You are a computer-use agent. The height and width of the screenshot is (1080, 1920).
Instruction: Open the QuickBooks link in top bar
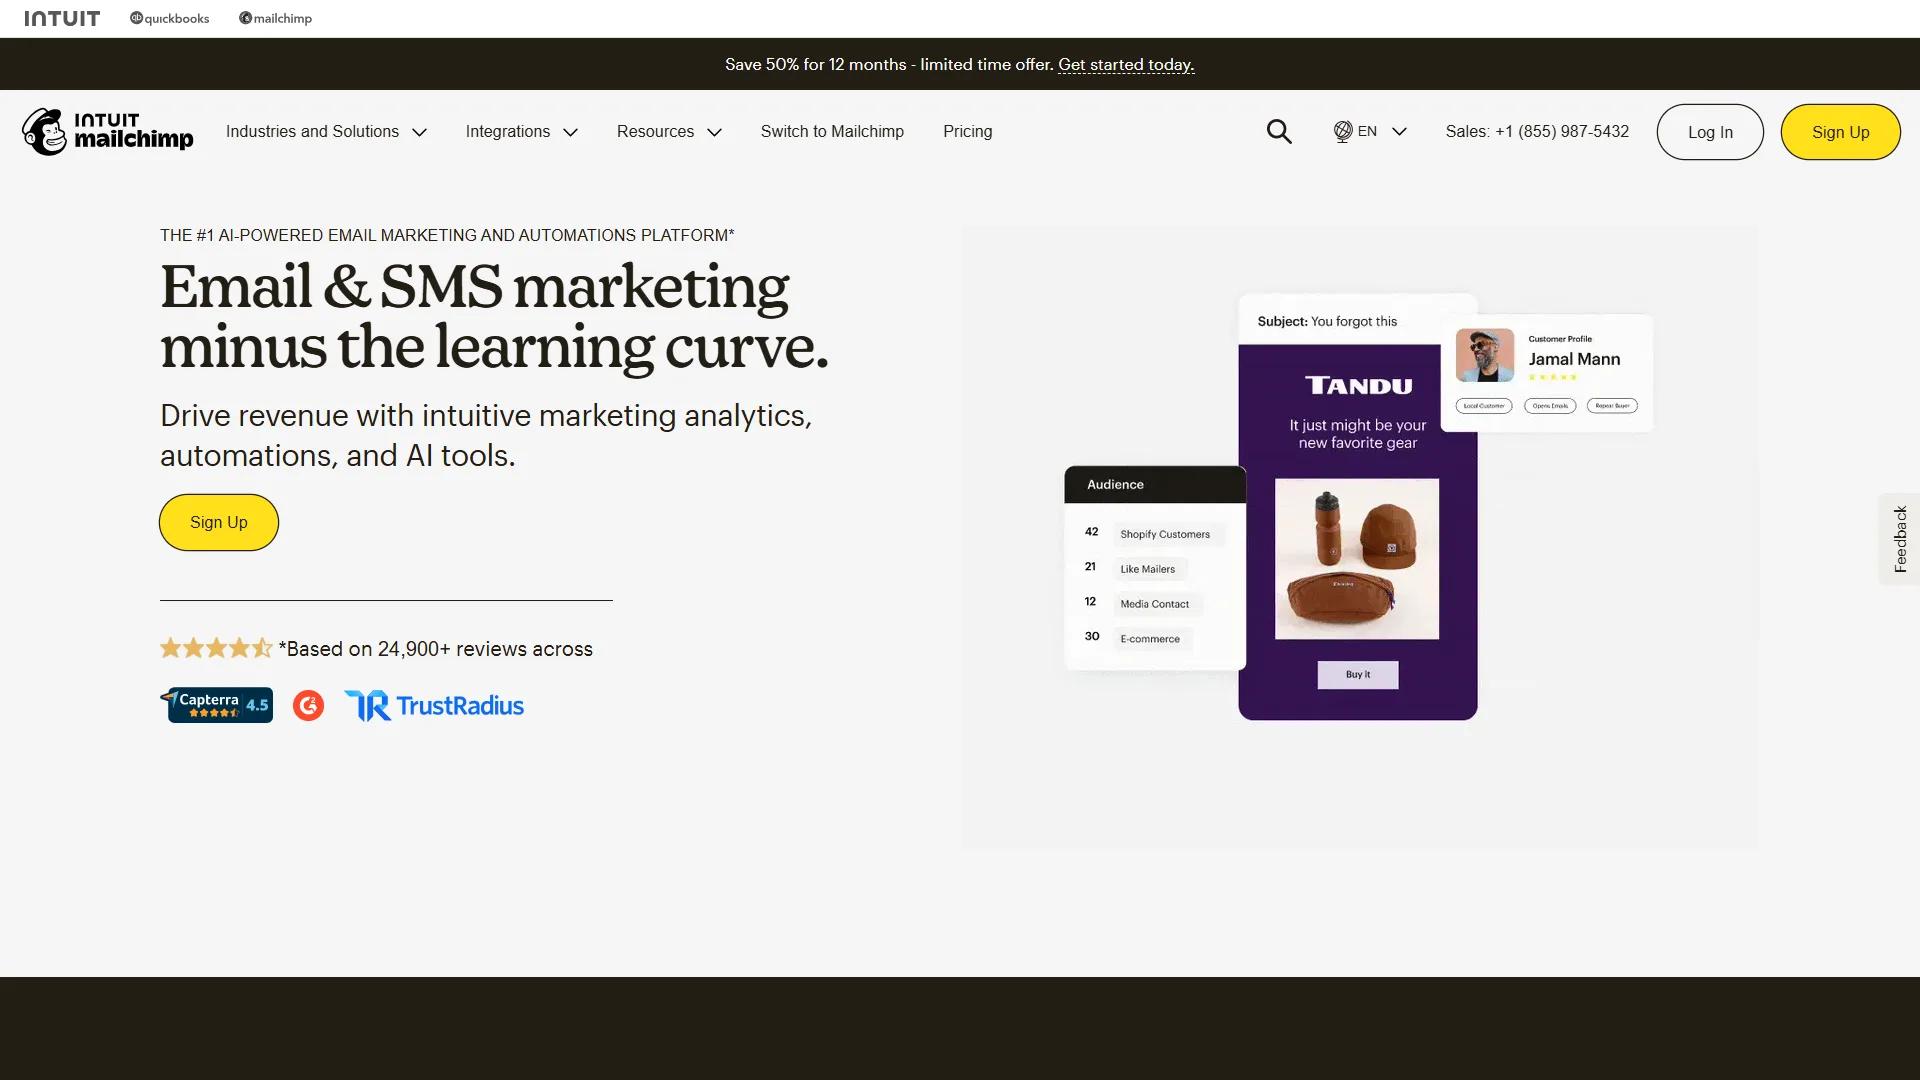tap(169, 18)
